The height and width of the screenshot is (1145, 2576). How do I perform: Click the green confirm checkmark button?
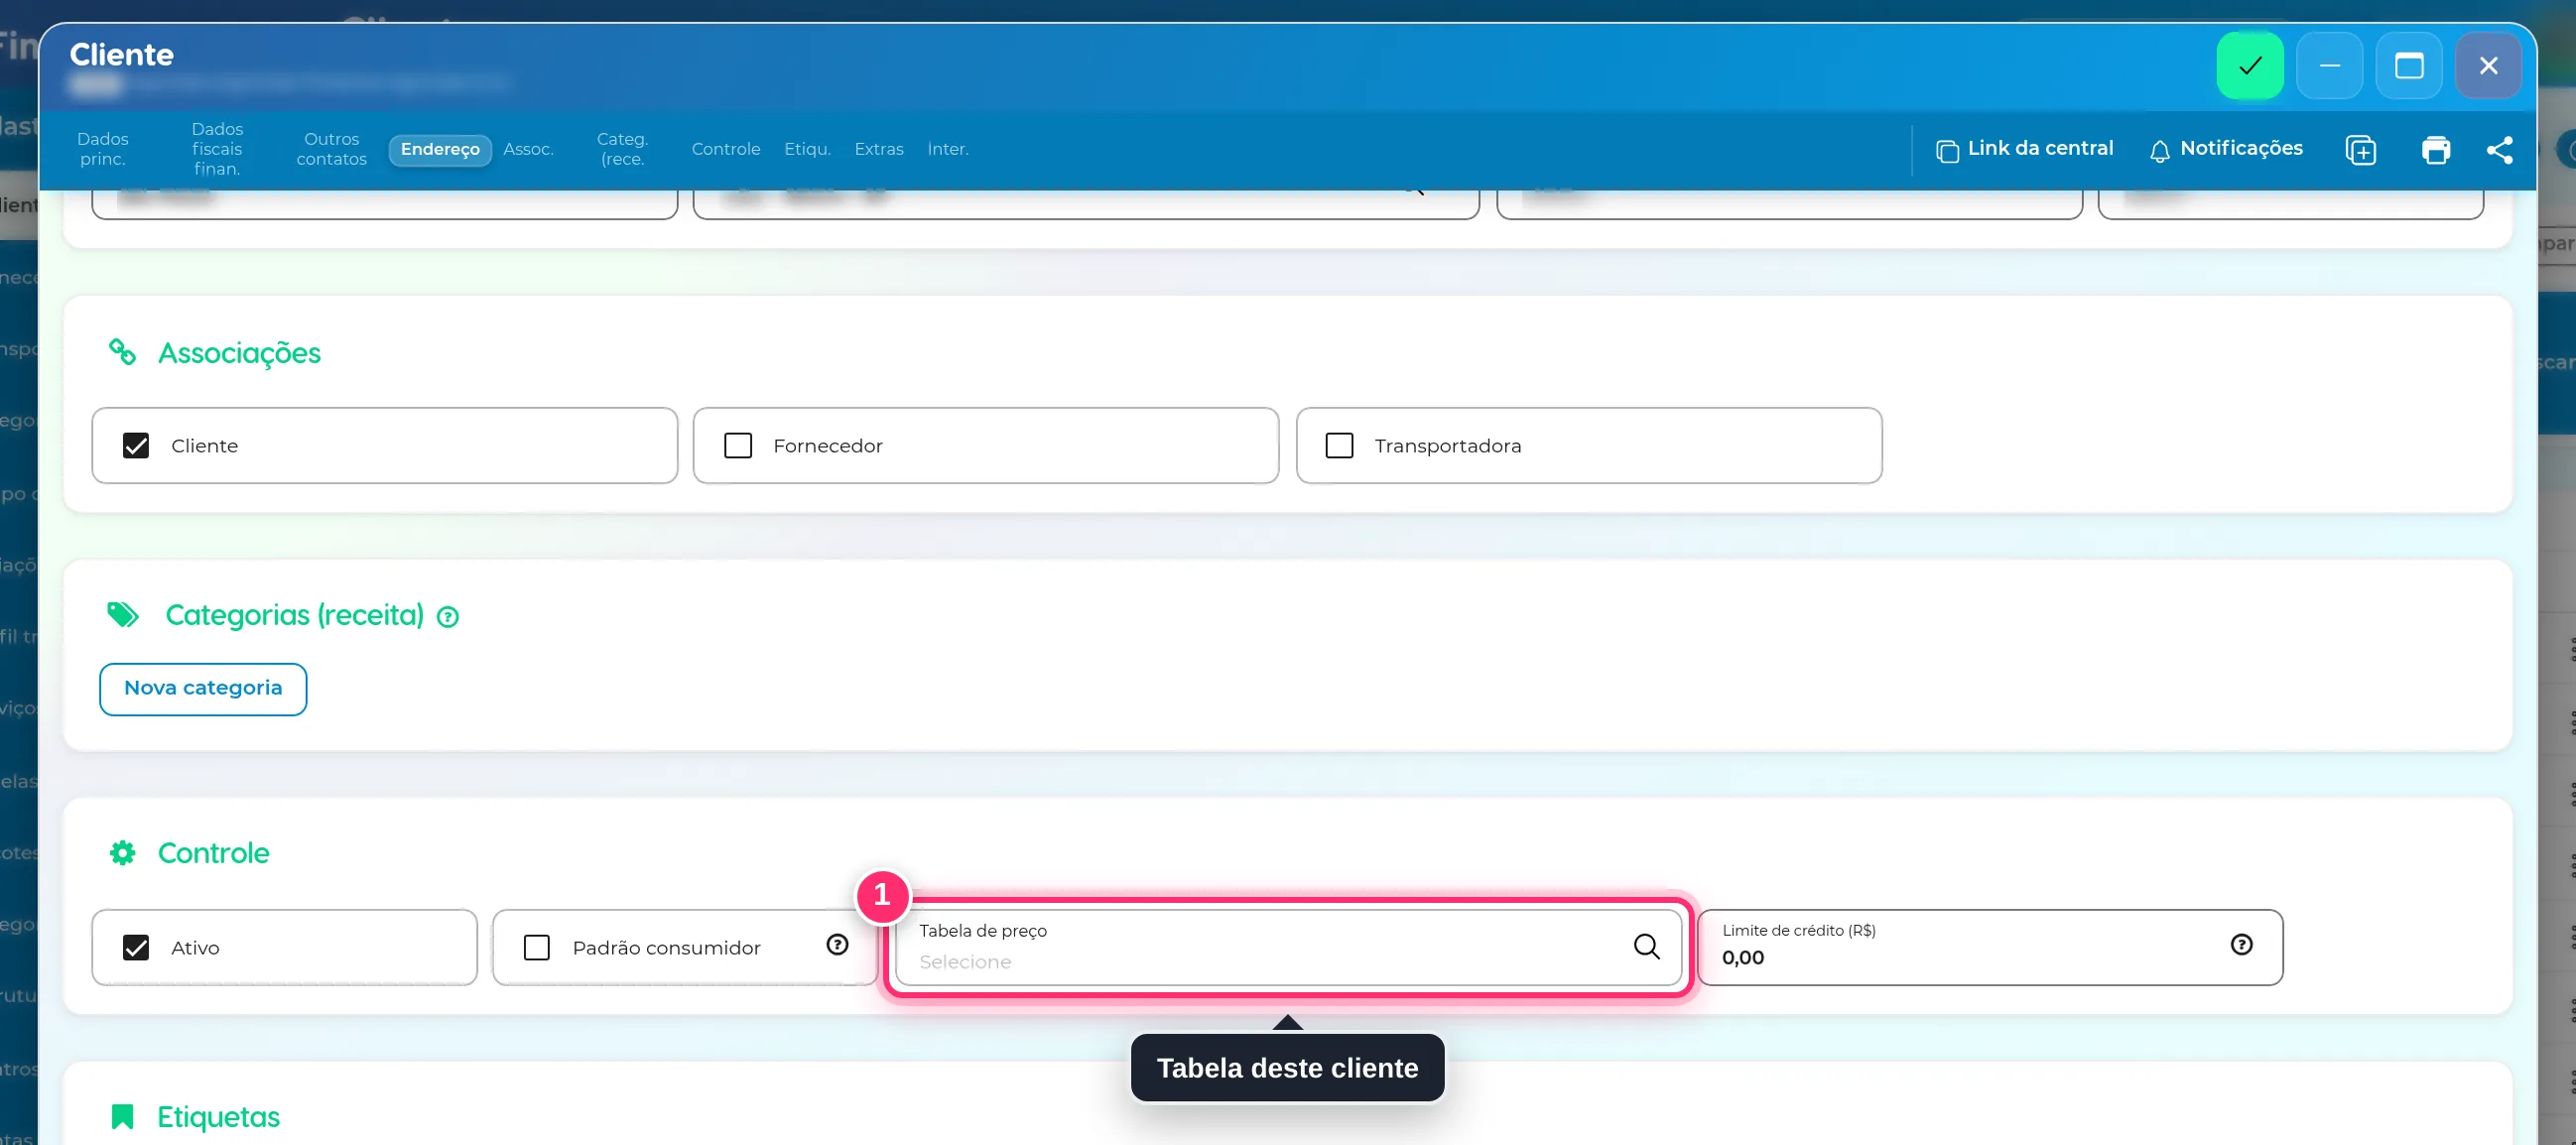click(x=2250, y=66)
